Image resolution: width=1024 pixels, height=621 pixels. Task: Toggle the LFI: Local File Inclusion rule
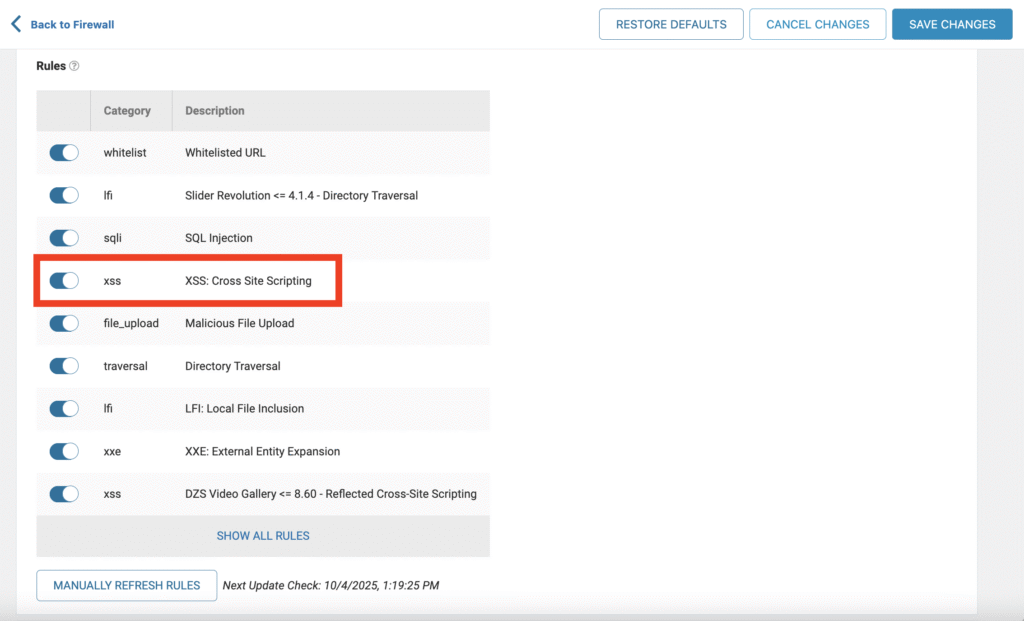click(x=64, y=408)
